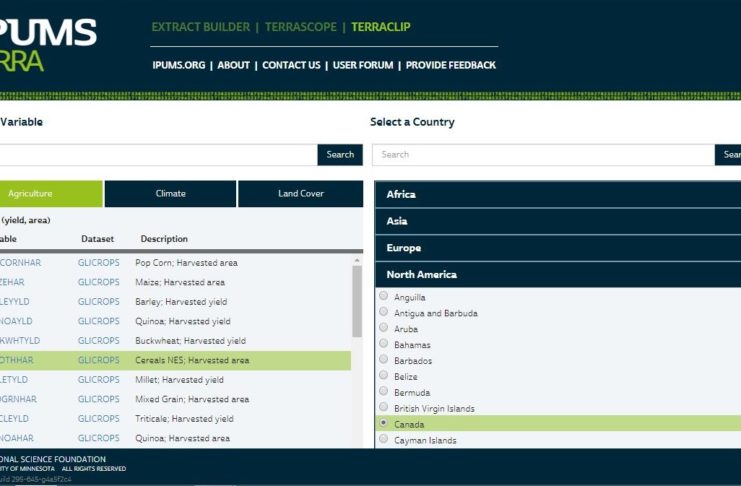This screenshot has height=486, width=741.
Task: Pick the Belize radio button
Action: pos(383,377)
